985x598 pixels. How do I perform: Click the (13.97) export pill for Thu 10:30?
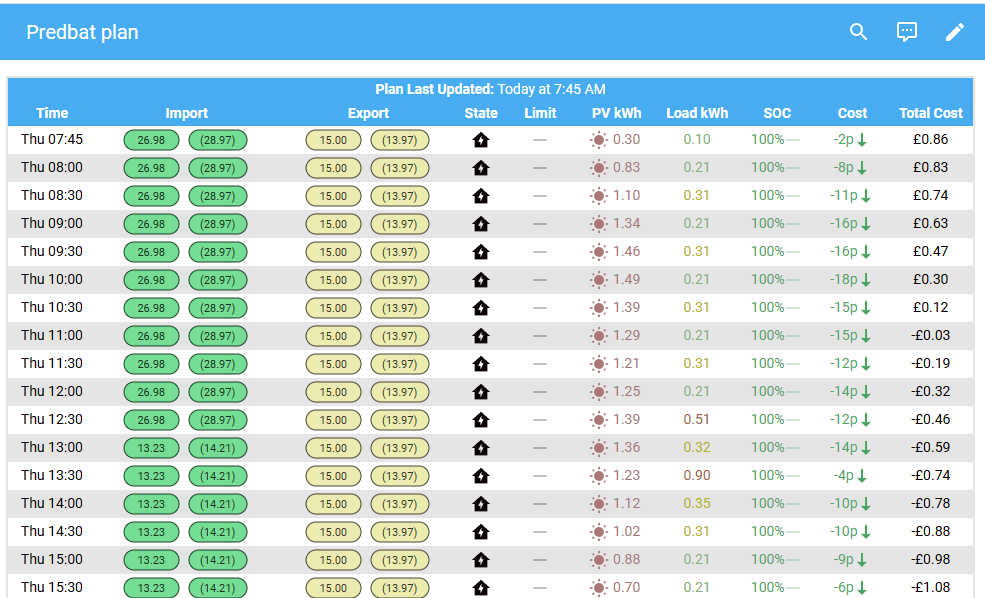pos(400,308)
